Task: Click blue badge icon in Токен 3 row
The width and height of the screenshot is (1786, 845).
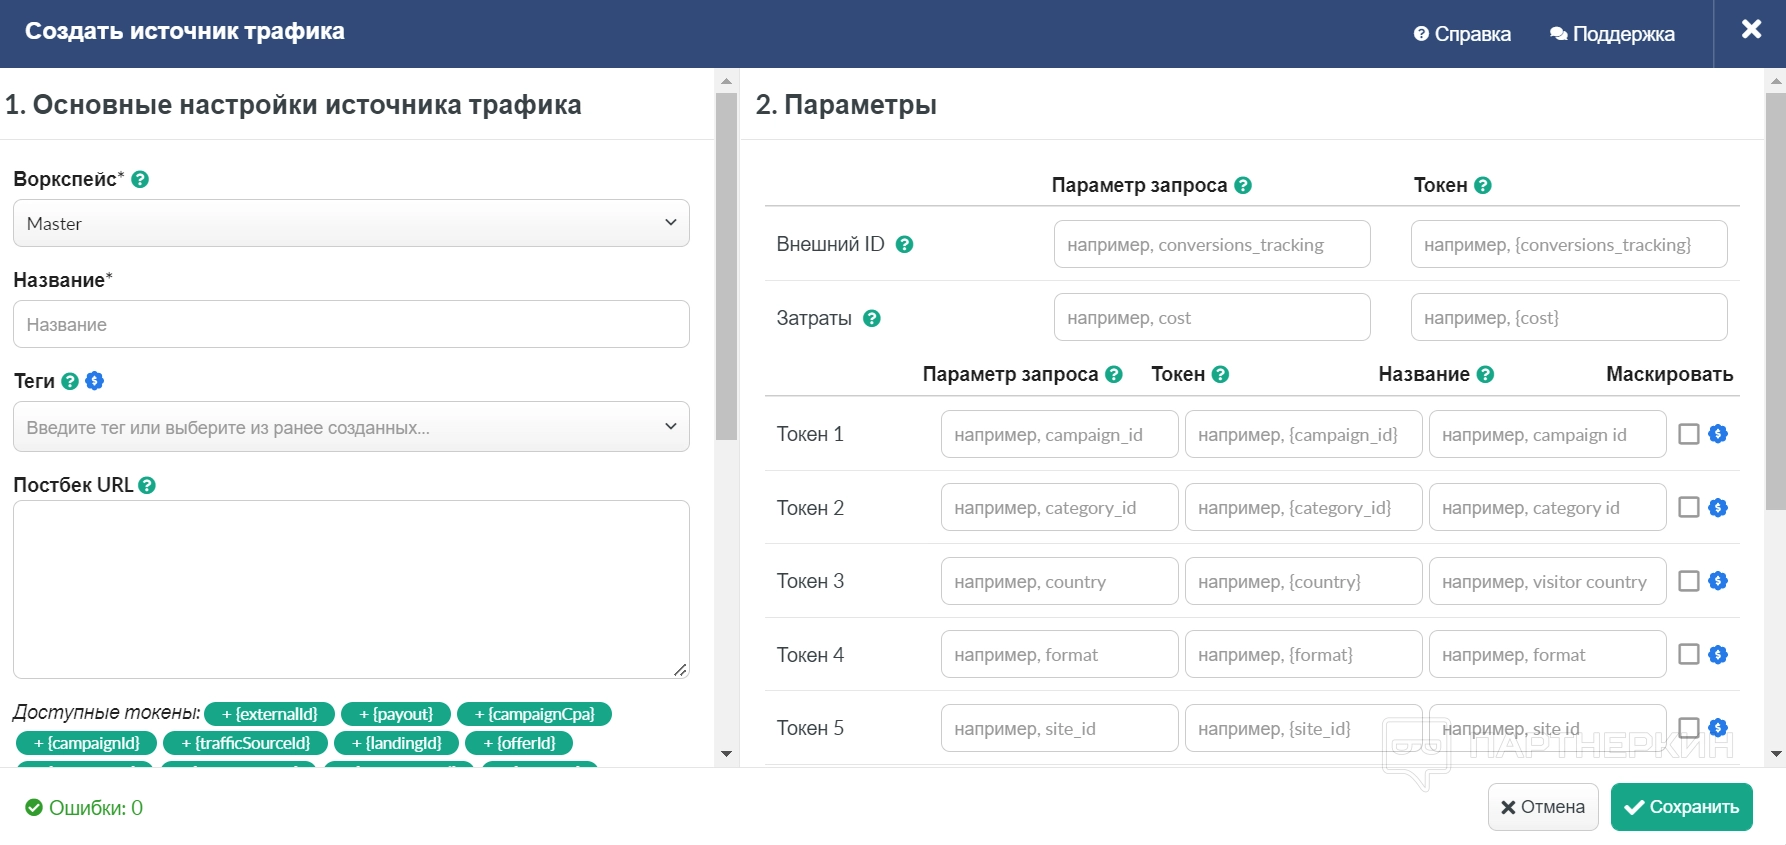Action: point(1718,581)
